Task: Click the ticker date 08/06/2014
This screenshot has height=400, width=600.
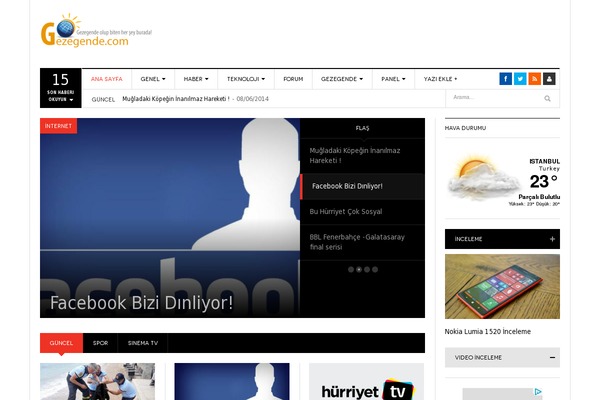Action: pyautogui.click(x=253, y=99)
